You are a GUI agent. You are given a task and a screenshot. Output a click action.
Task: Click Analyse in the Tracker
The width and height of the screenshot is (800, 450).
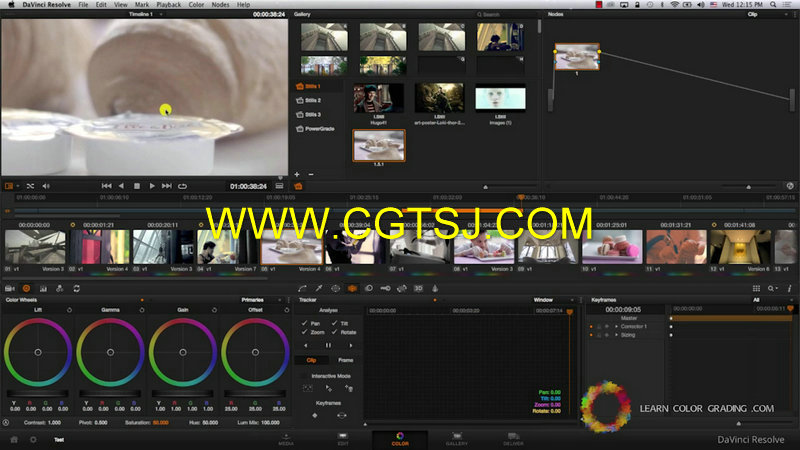tap(328, 310)
